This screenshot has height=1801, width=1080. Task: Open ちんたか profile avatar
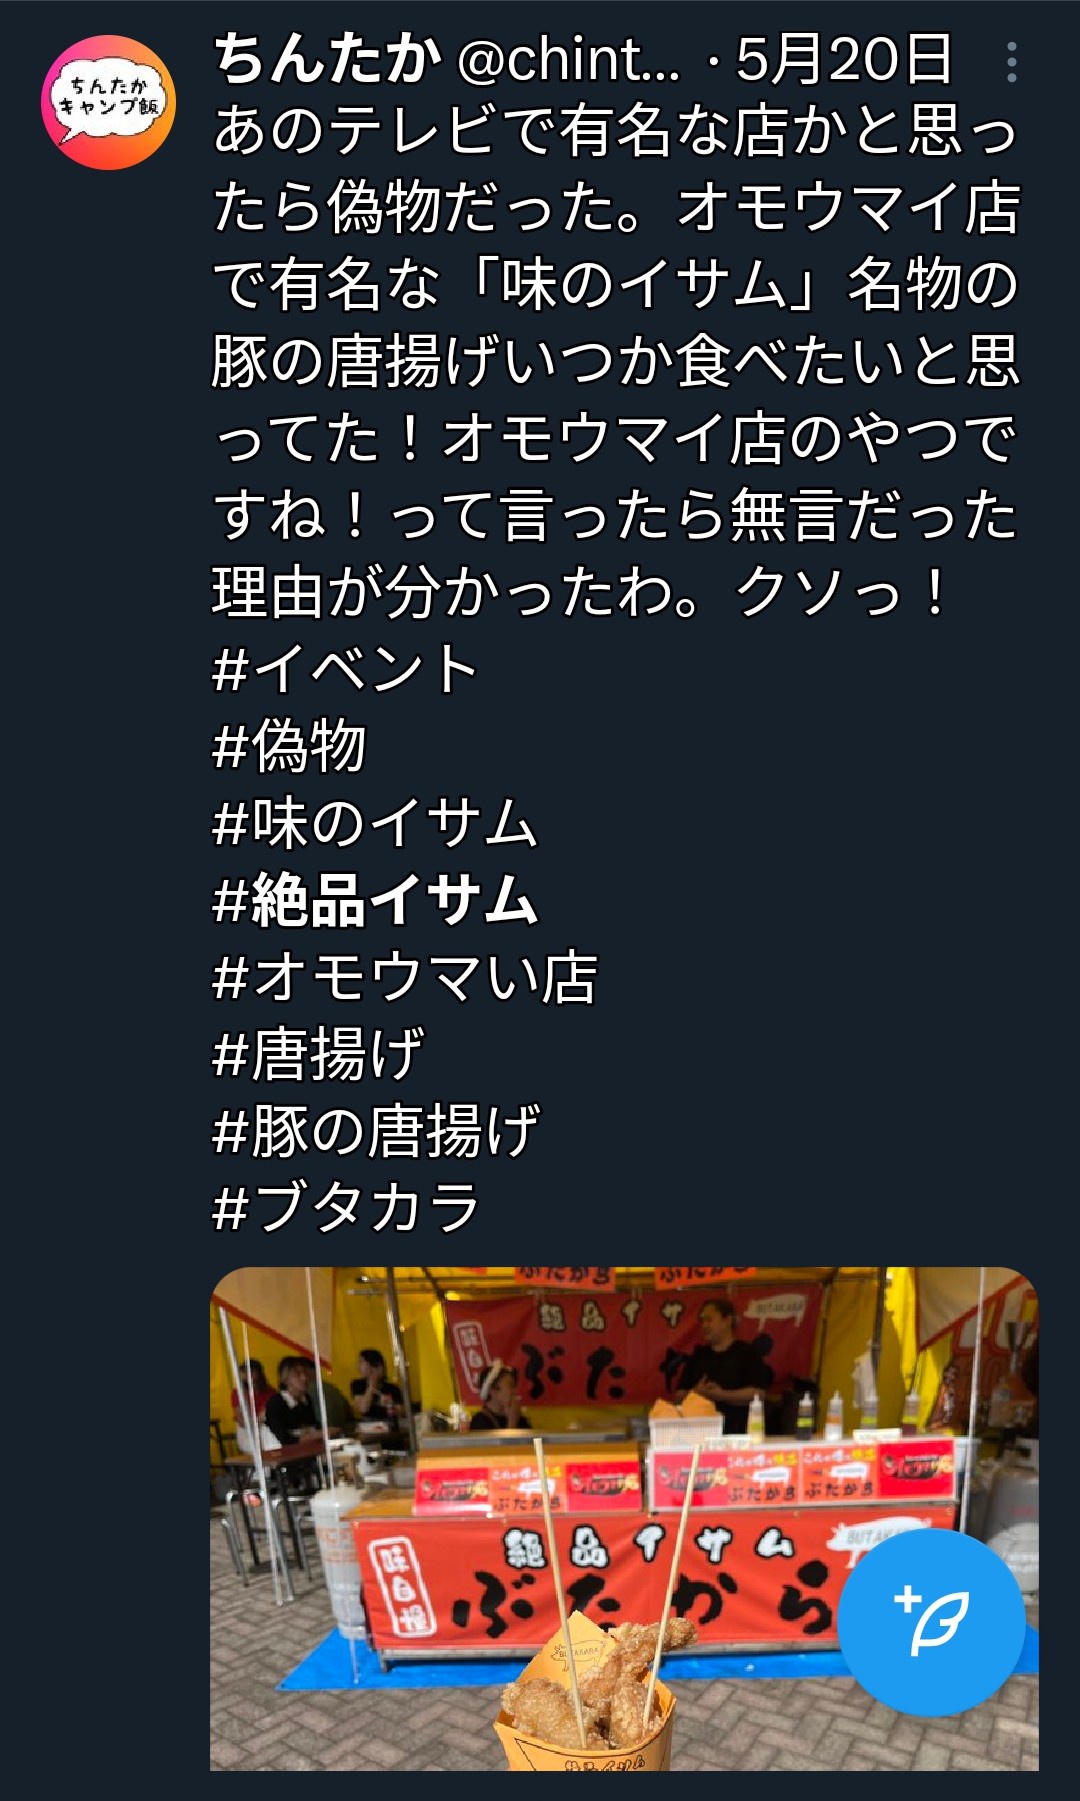(108, 102)
